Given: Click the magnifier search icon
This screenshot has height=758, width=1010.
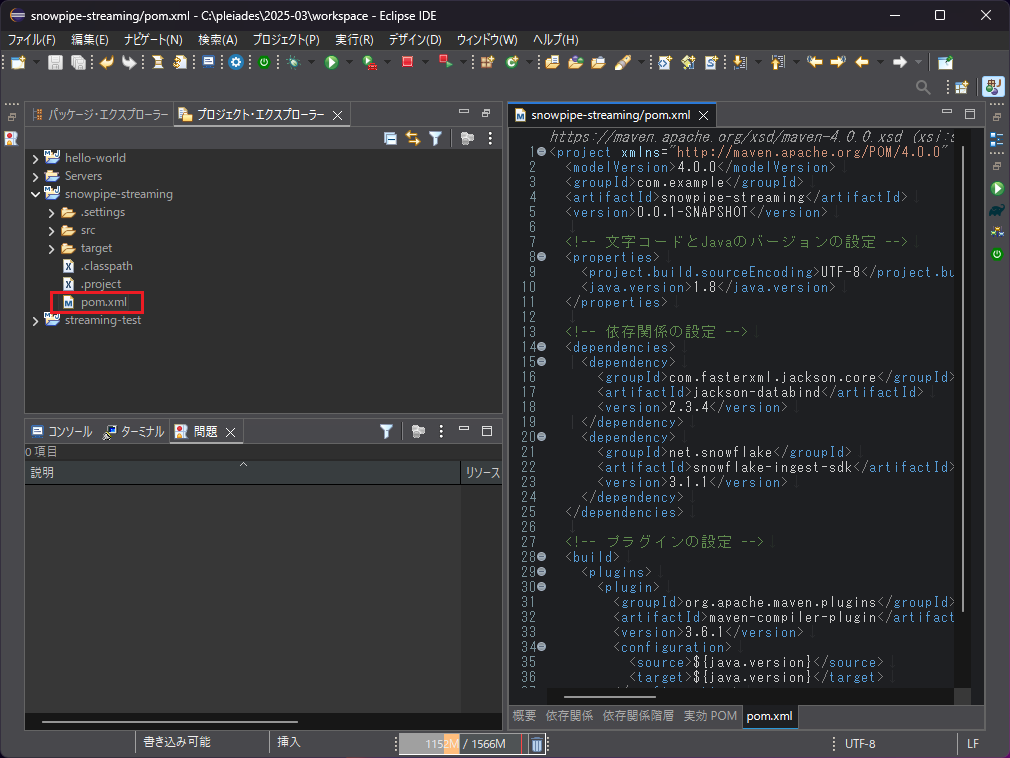Looking at the screenshot, I should tap(923, 87).
